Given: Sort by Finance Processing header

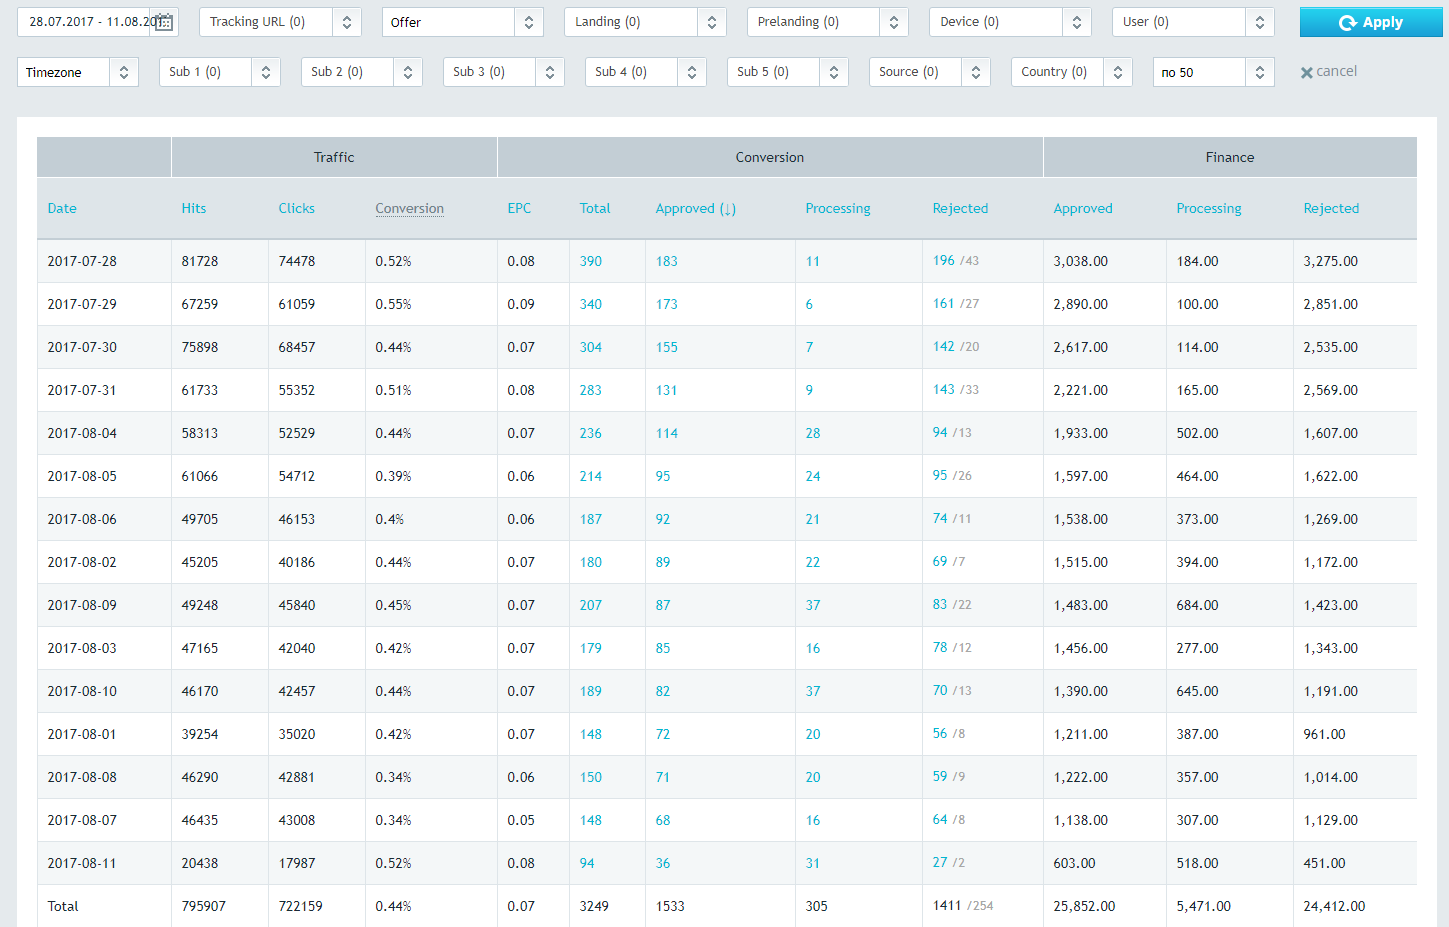Looking at the screenshot, I should 1209,208.
